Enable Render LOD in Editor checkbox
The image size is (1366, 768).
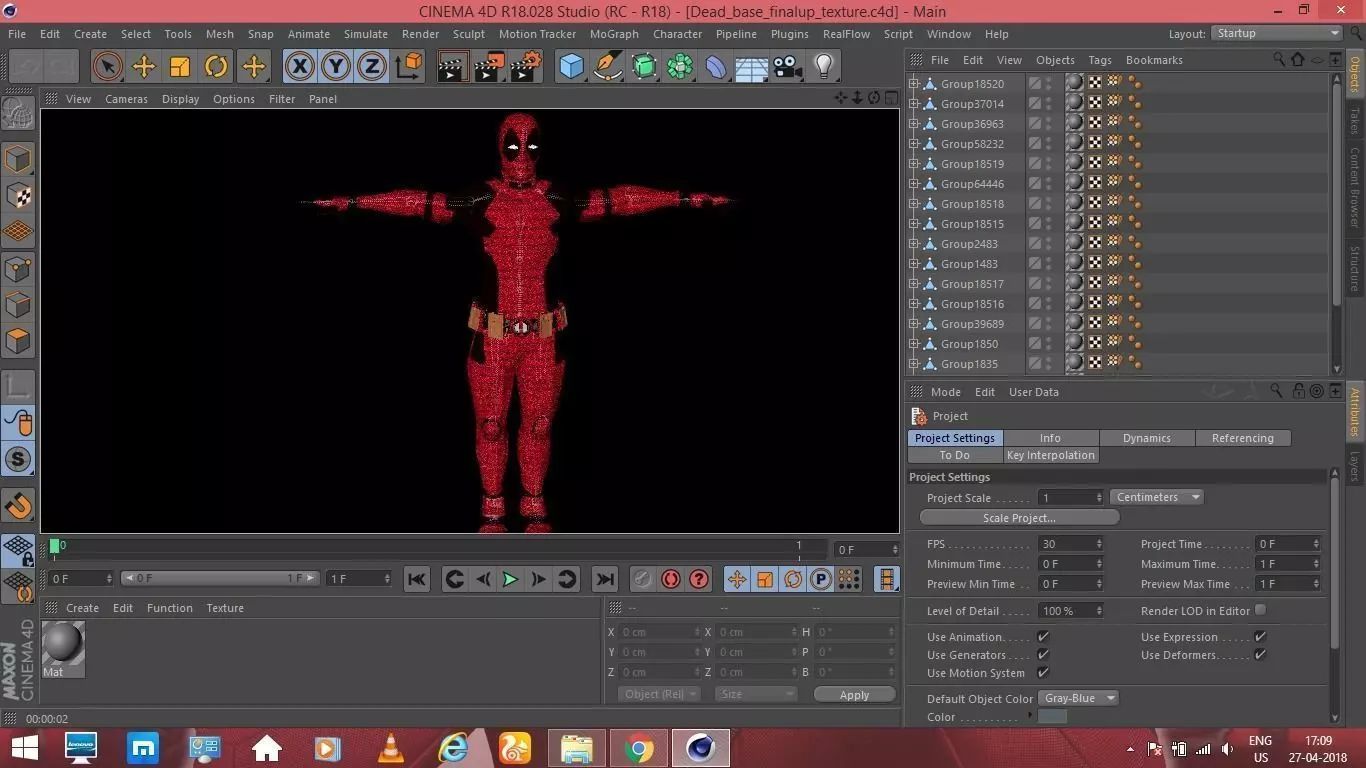coord(1260,610)
